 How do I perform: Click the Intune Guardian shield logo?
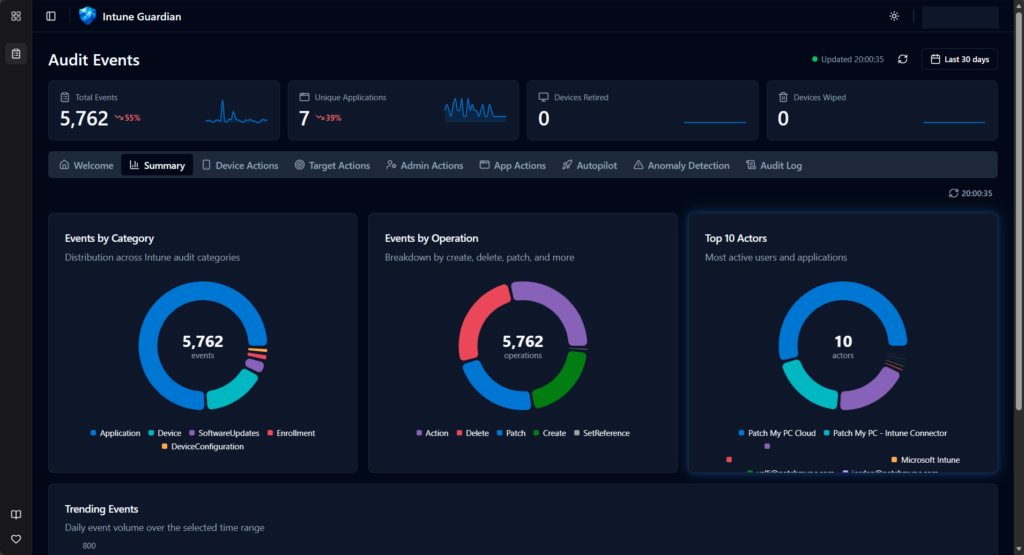pyautogui.click(x=87, y=16)
